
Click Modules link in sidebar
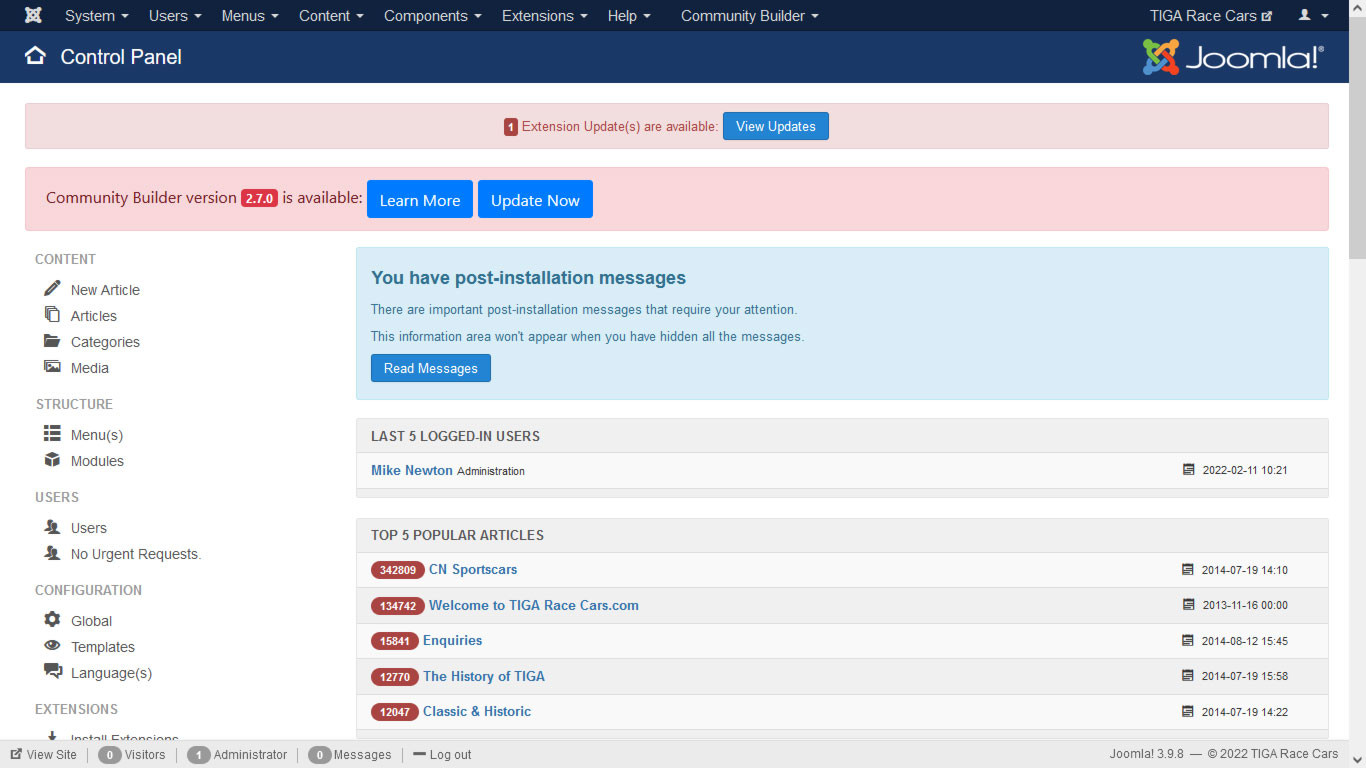97,461
